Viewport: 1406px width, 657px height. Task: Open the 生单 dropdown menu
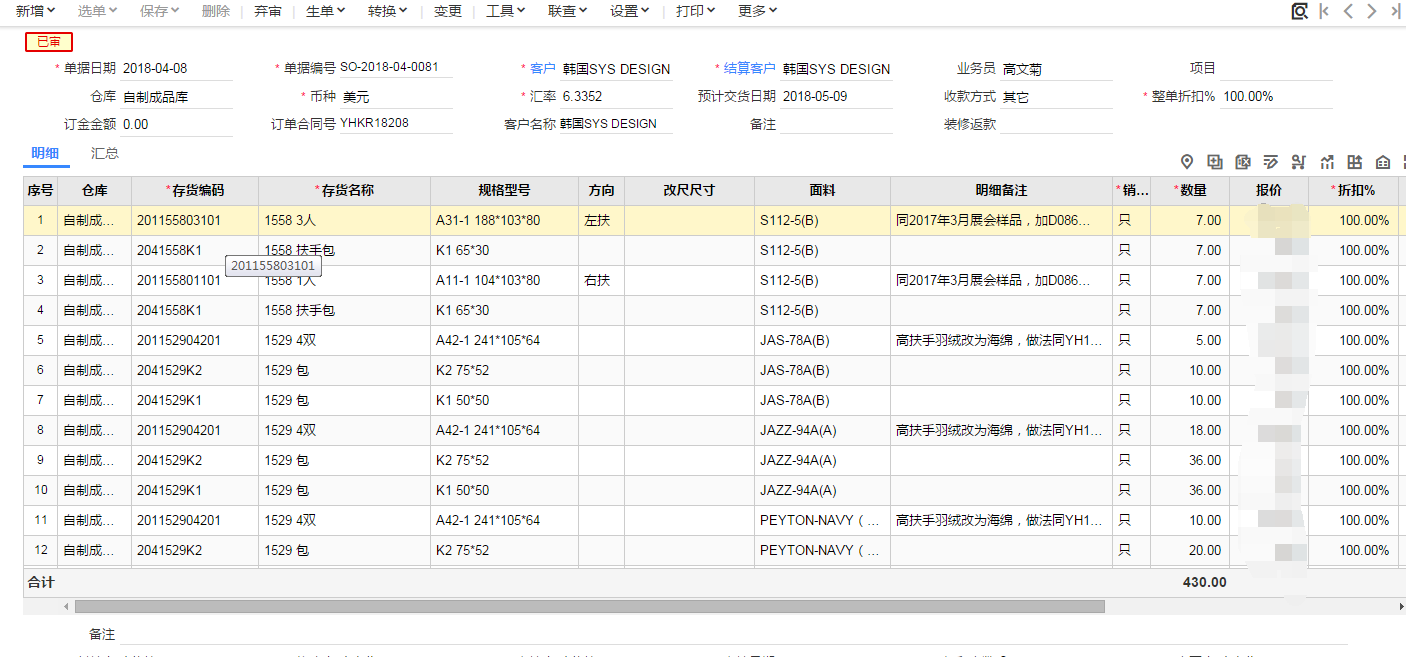click(x=325, y=11)
